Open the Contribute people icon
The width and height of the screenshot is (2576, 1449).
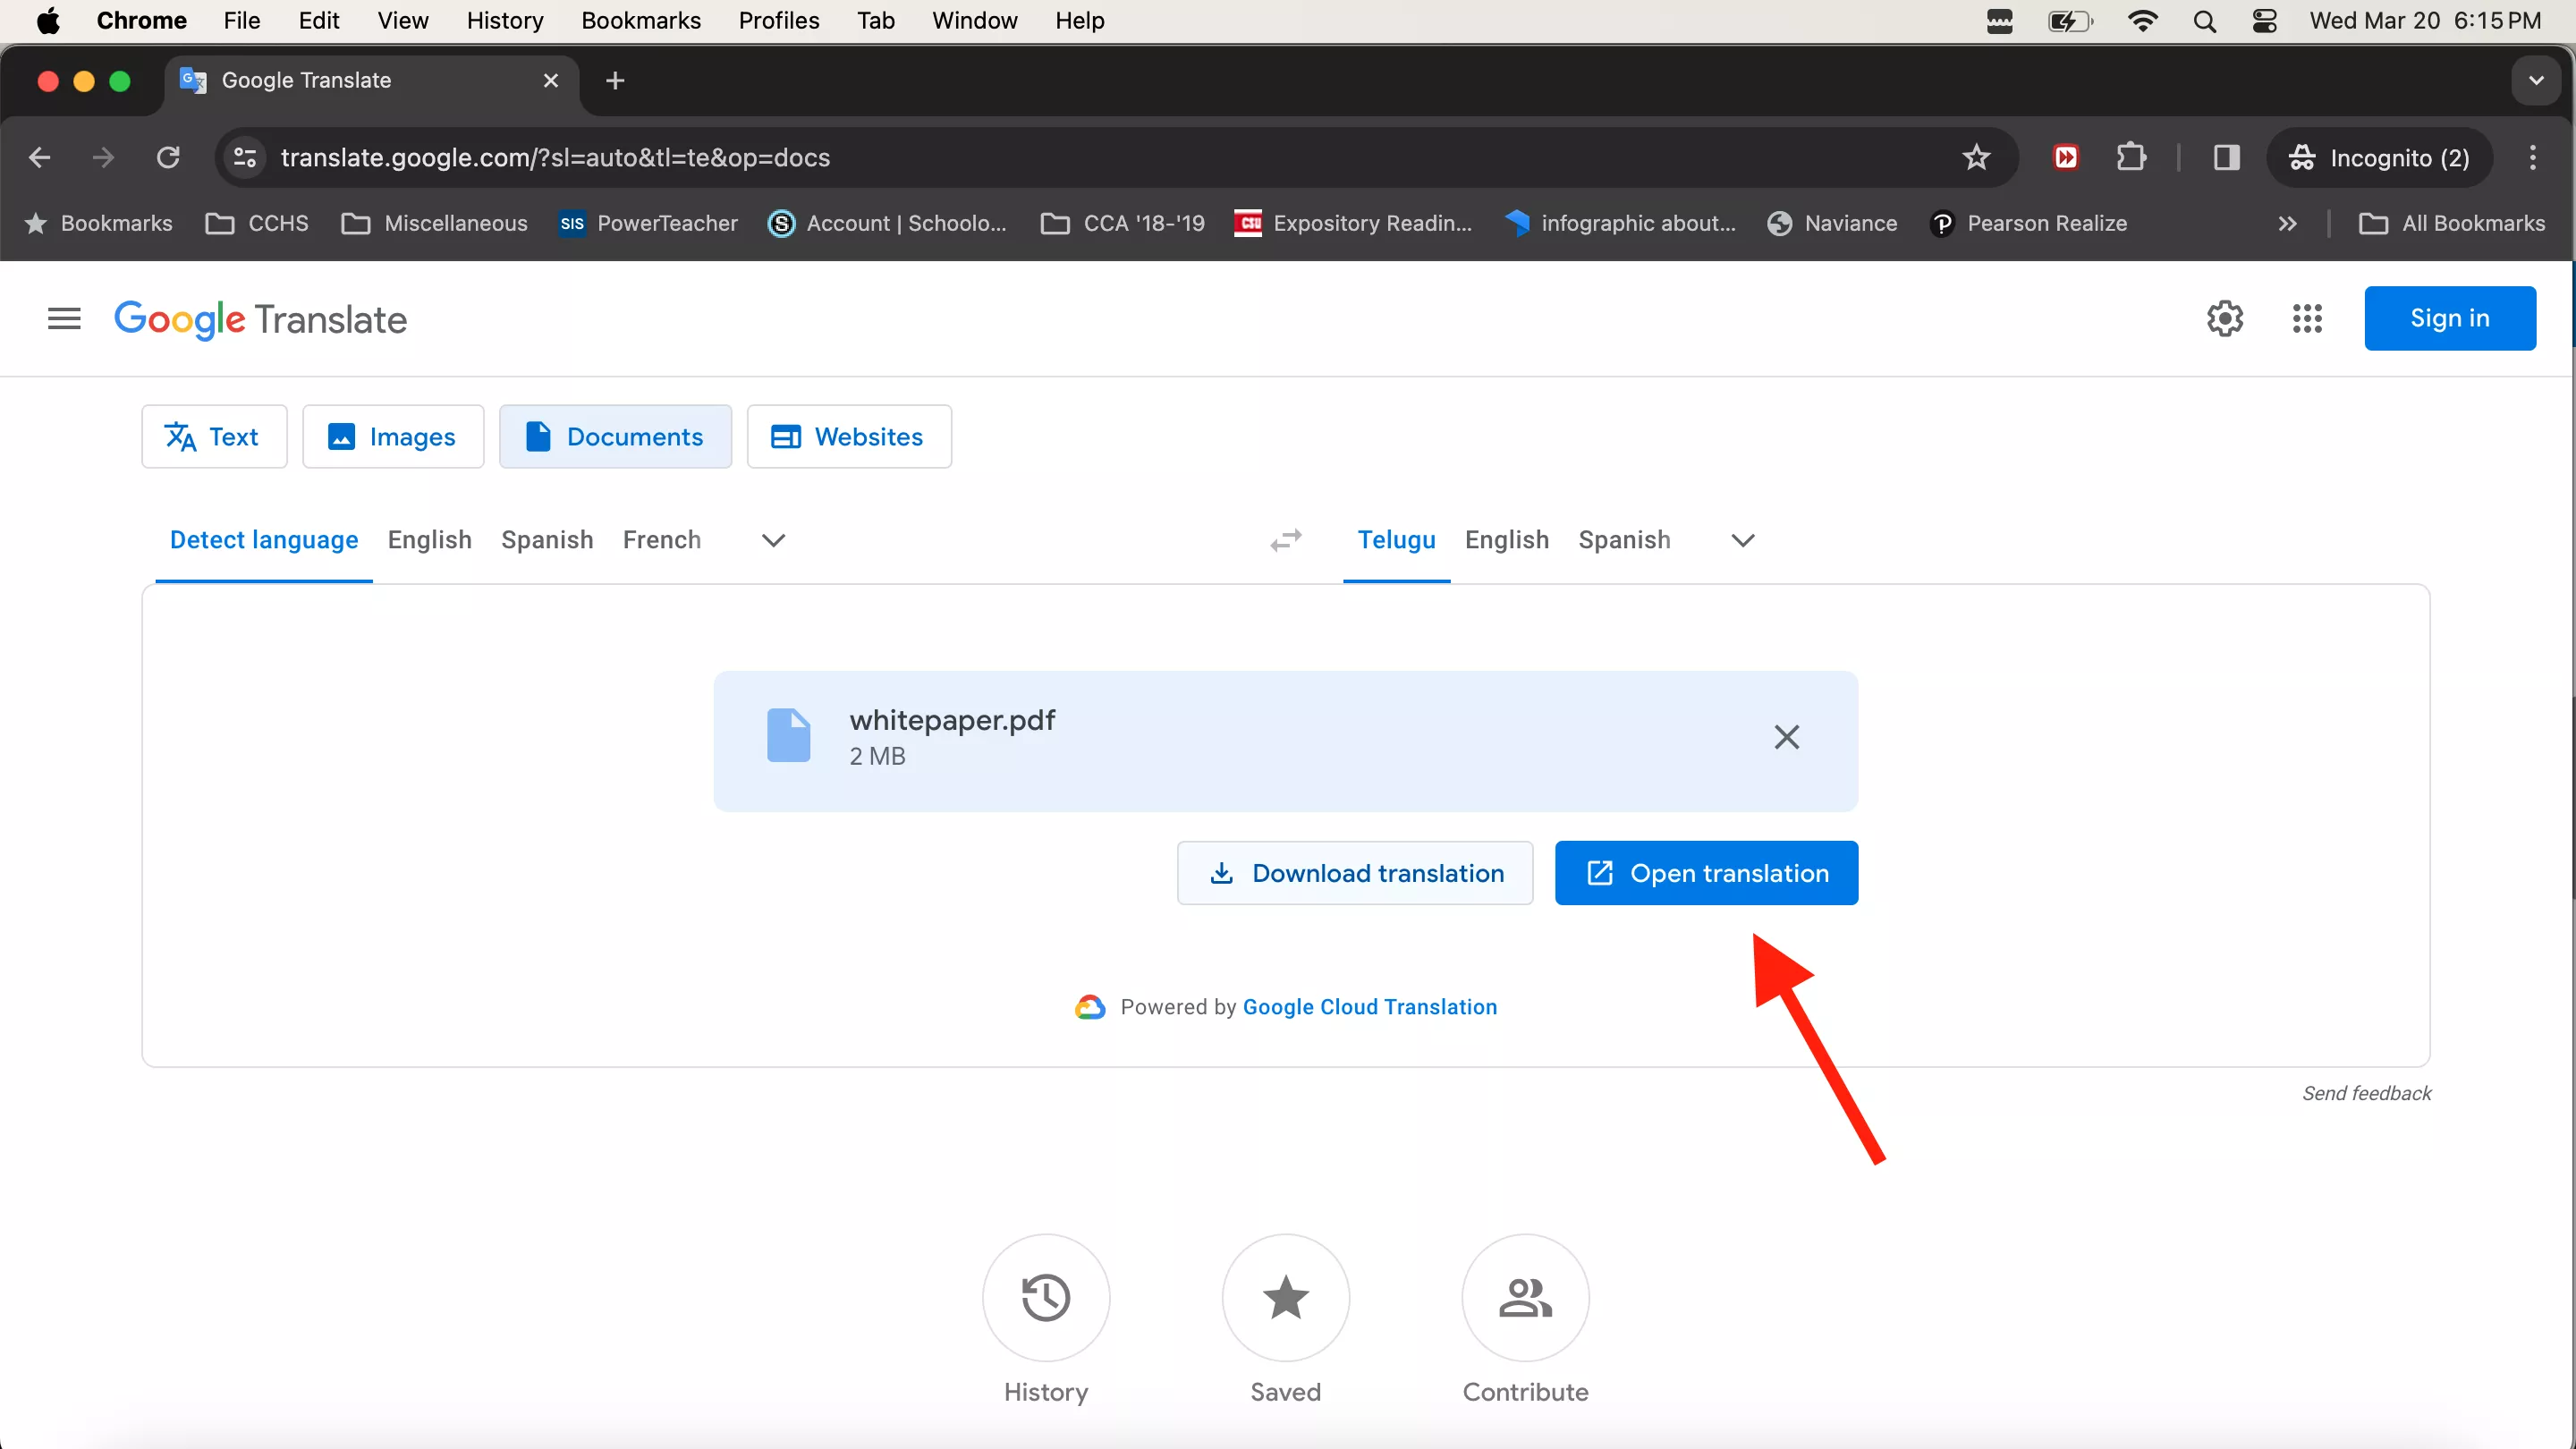click(x=1525, y=1297)
